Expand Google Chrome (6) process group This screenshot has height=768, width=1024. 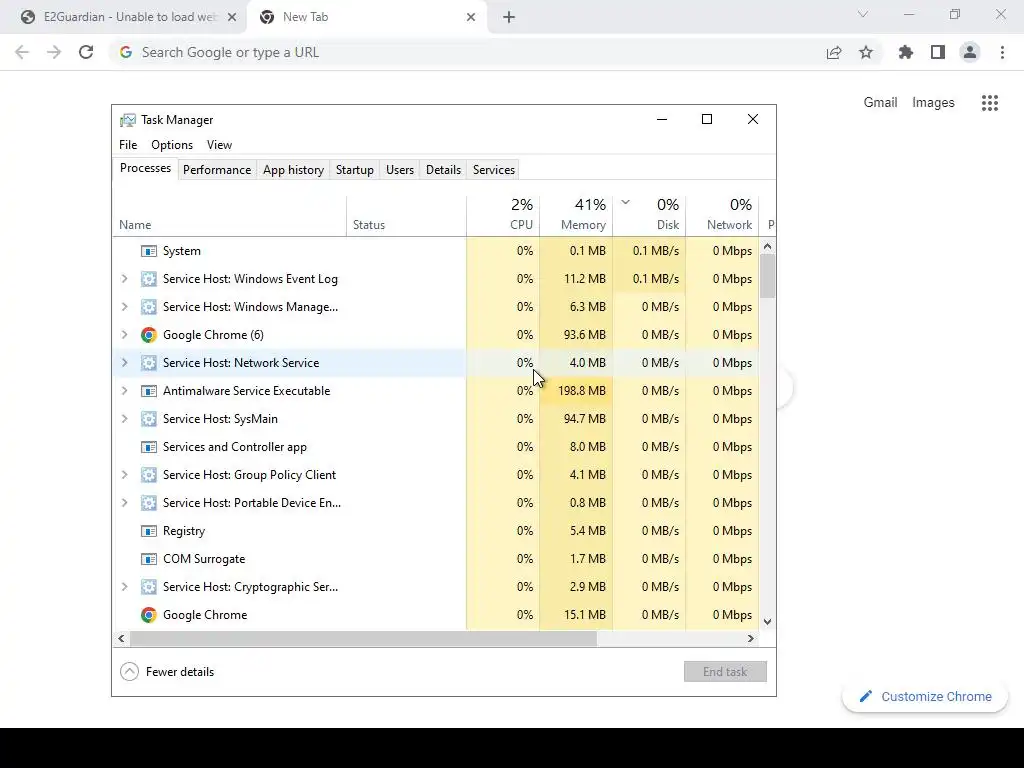click(x=124, y=335)
